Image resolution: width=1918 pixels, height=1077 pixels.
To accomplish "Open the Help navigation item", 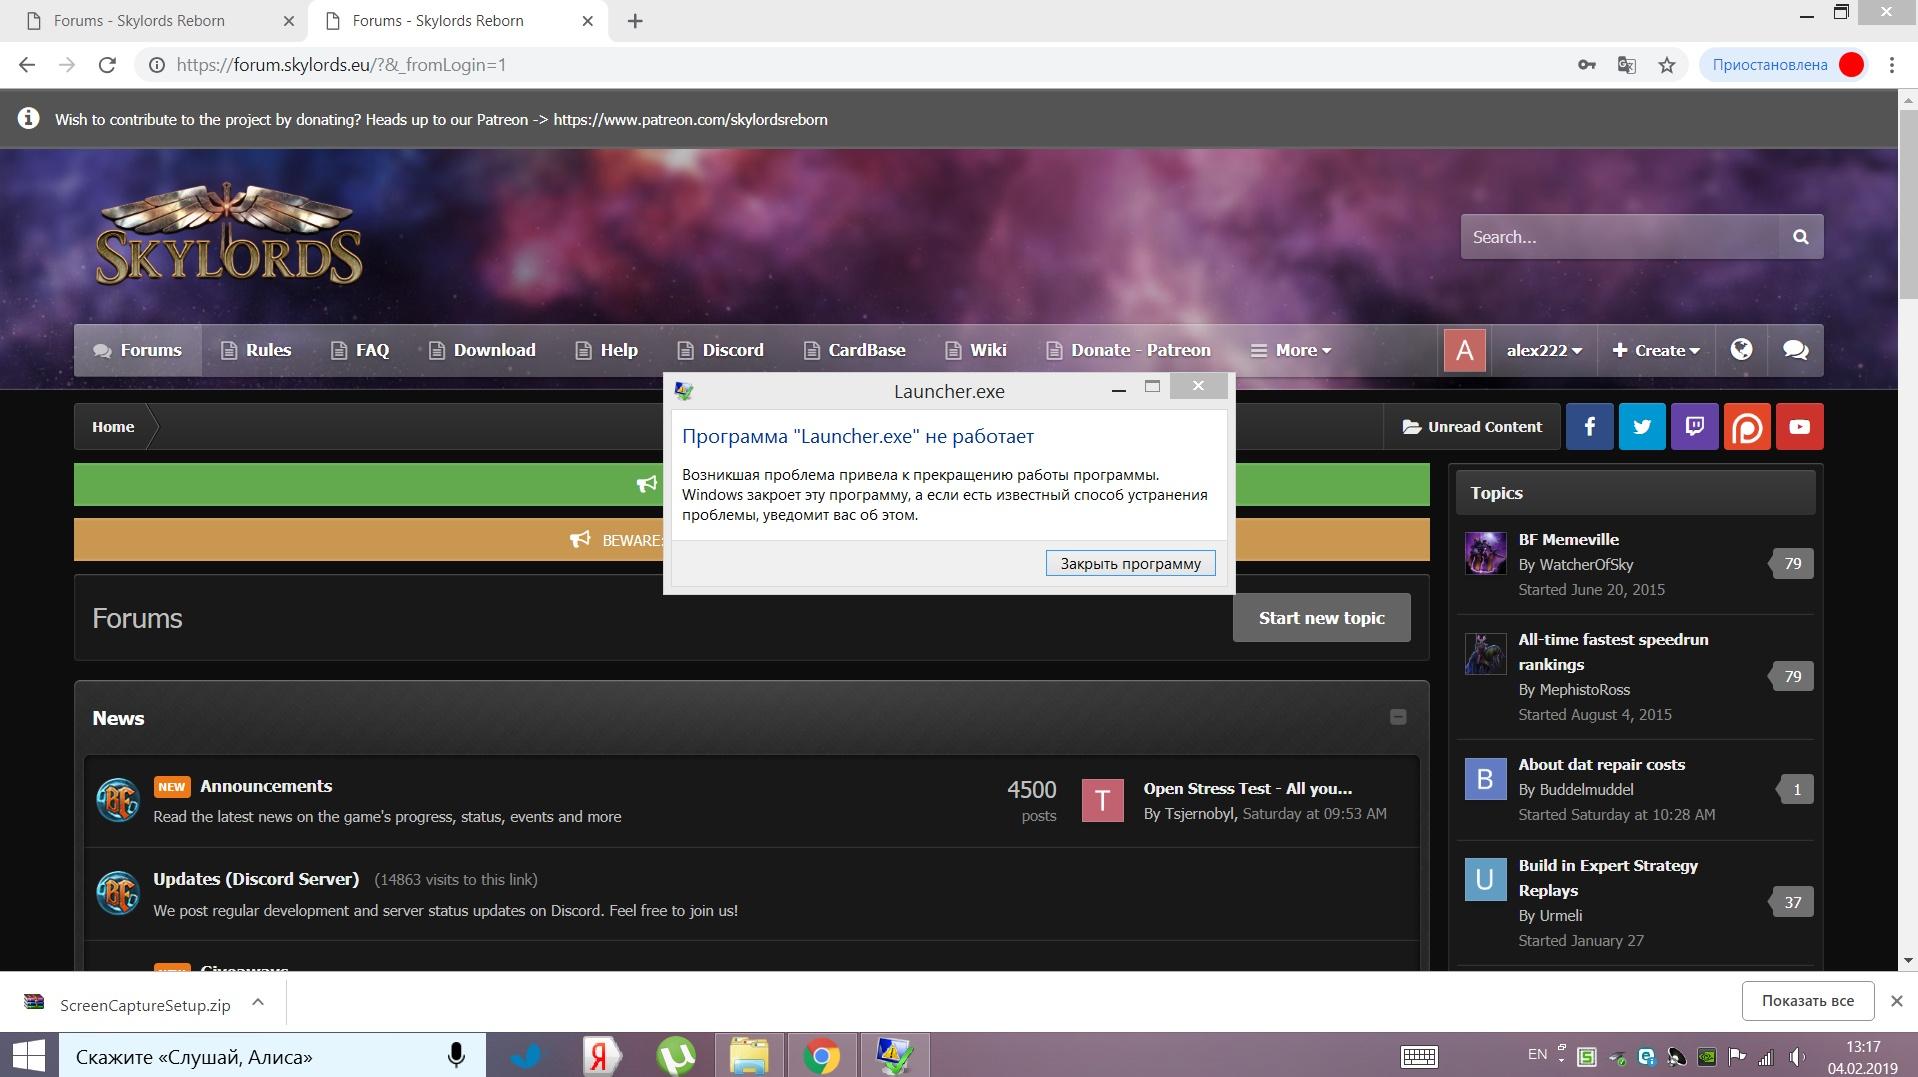I will [x=607, y=350].
